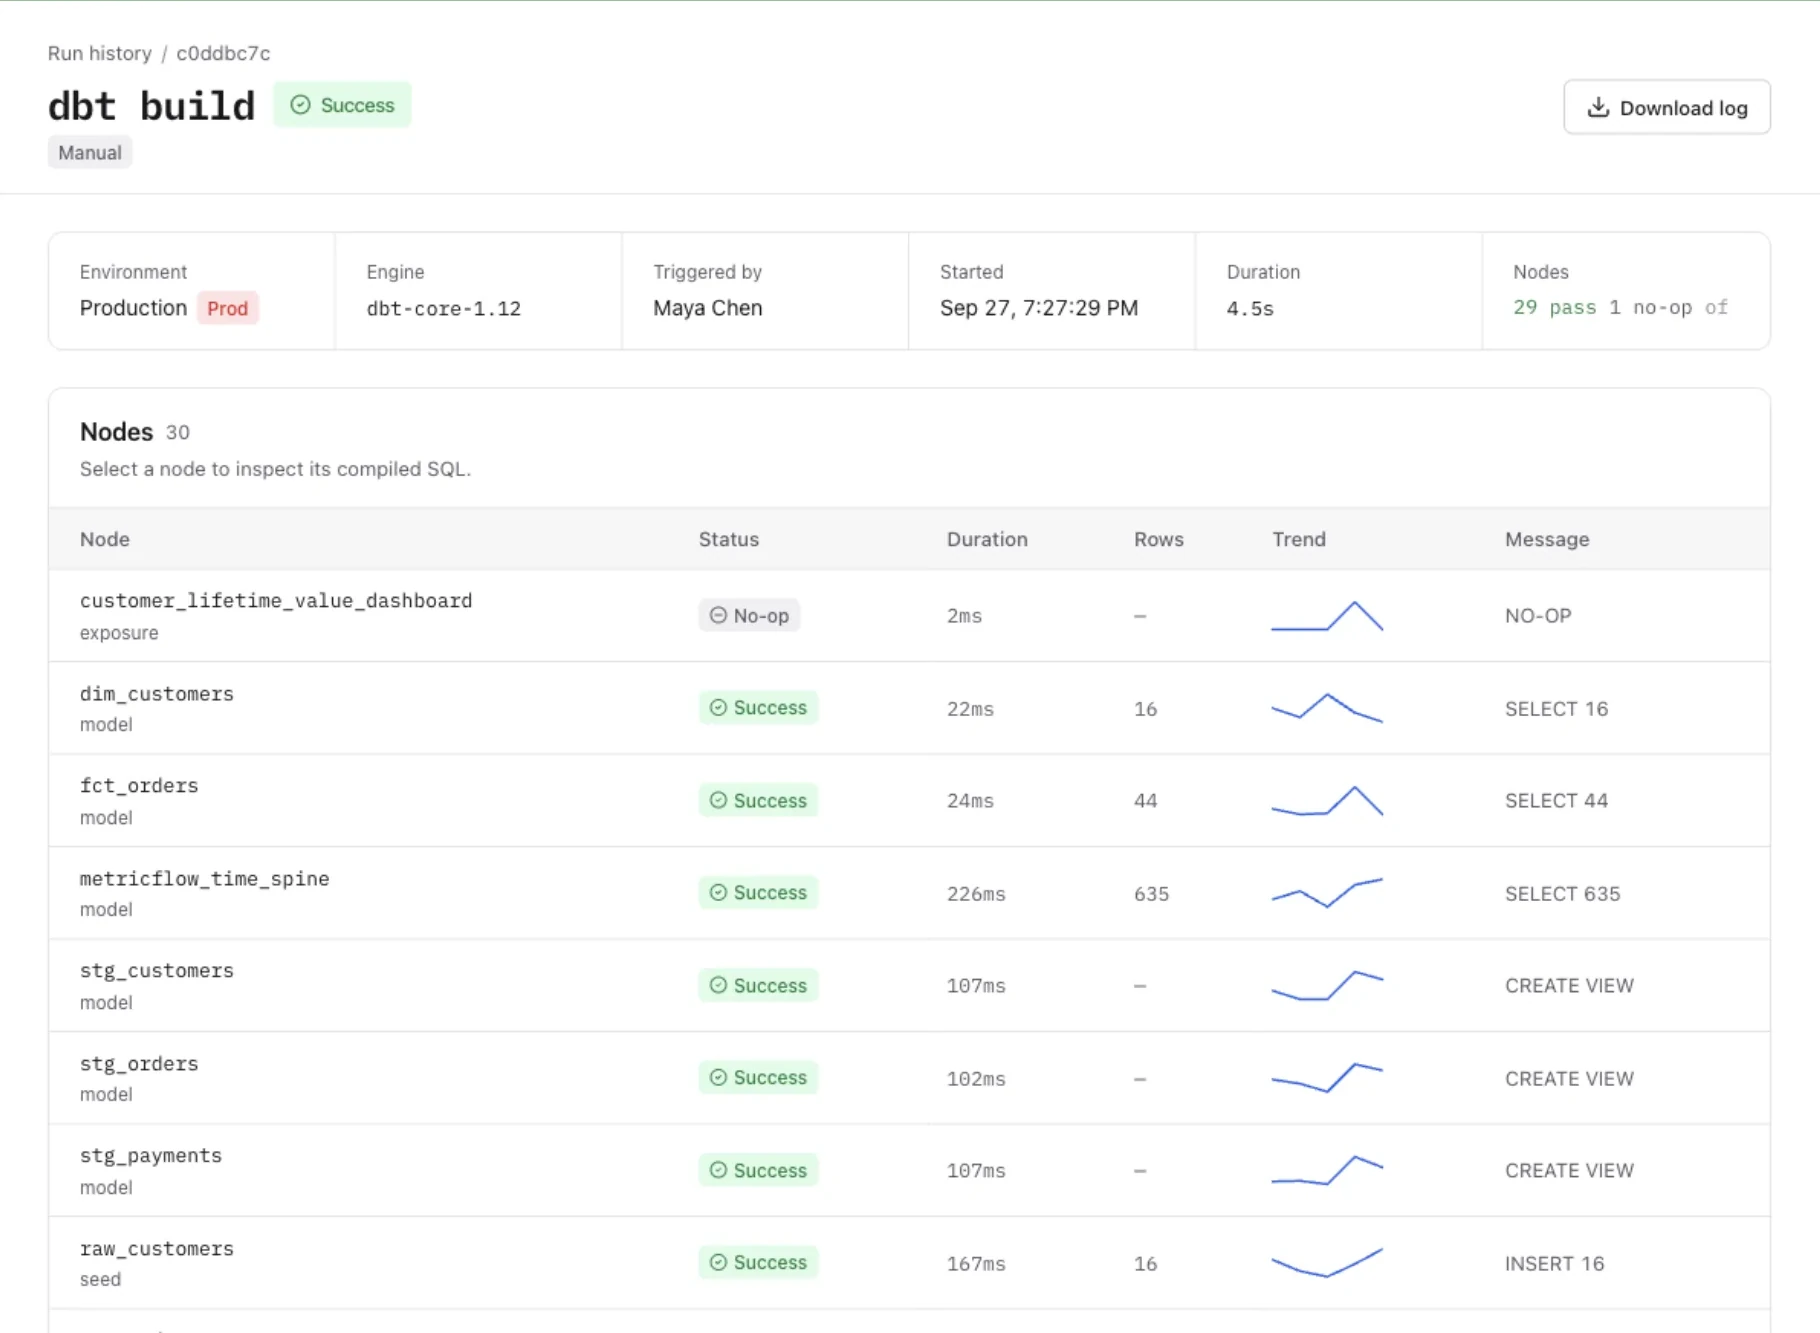Click the c0ddbc7c breadcrumb
The image size is (1820, 1333).
223,53
